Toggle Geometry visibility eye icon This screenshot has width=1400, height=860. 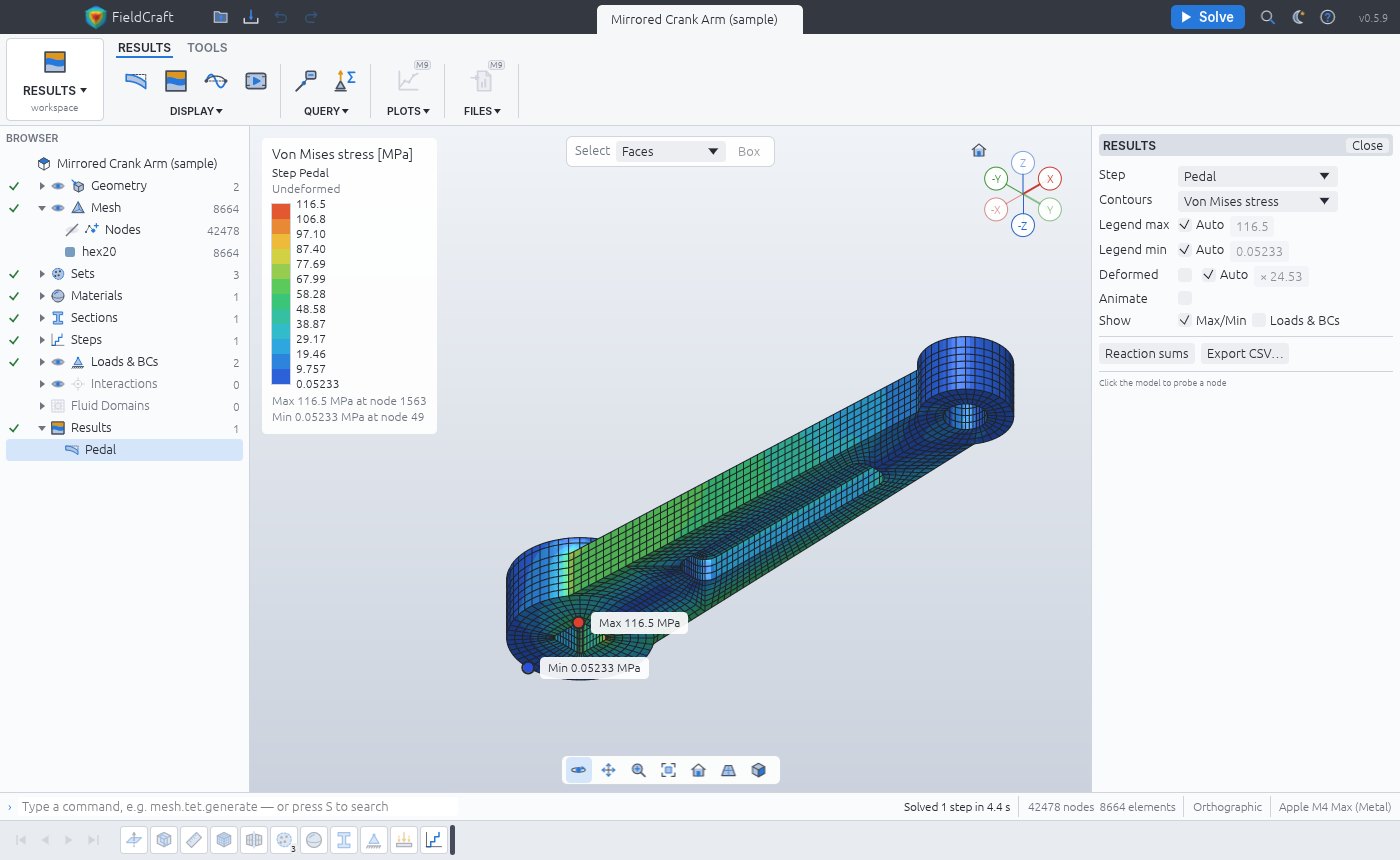pyautogui.click(x=58, y=186)
